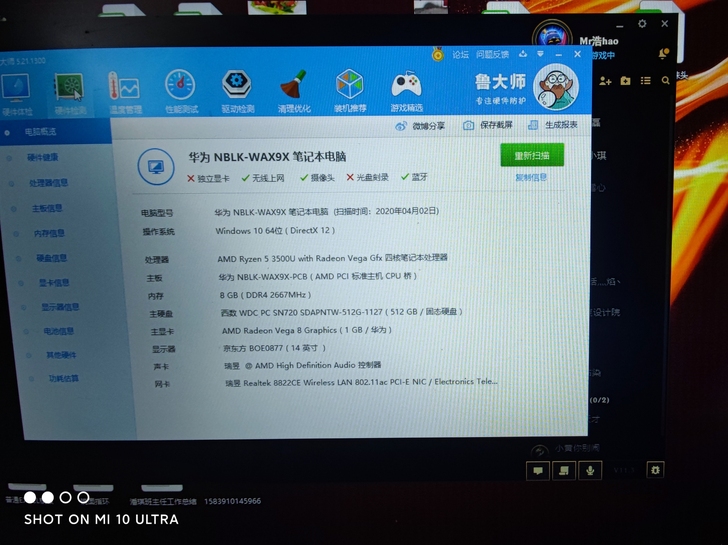Click 保存截屏 to save screenshot

click(x=488, y=125)
